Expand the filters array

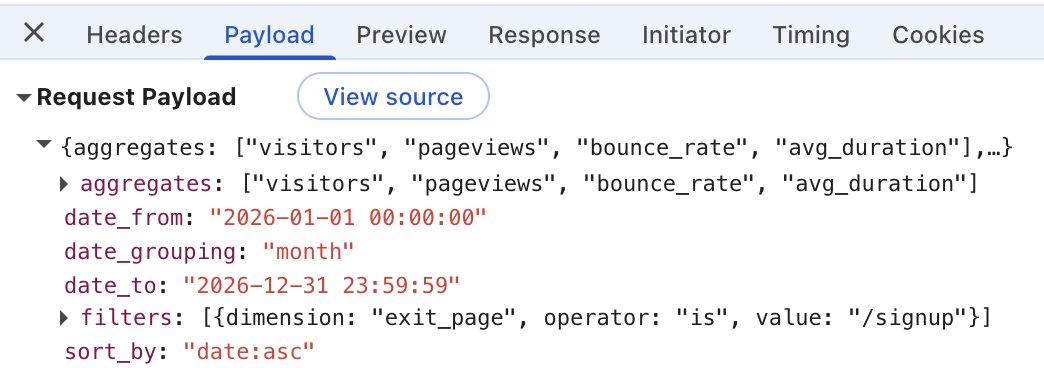click(x=65, y=318)
